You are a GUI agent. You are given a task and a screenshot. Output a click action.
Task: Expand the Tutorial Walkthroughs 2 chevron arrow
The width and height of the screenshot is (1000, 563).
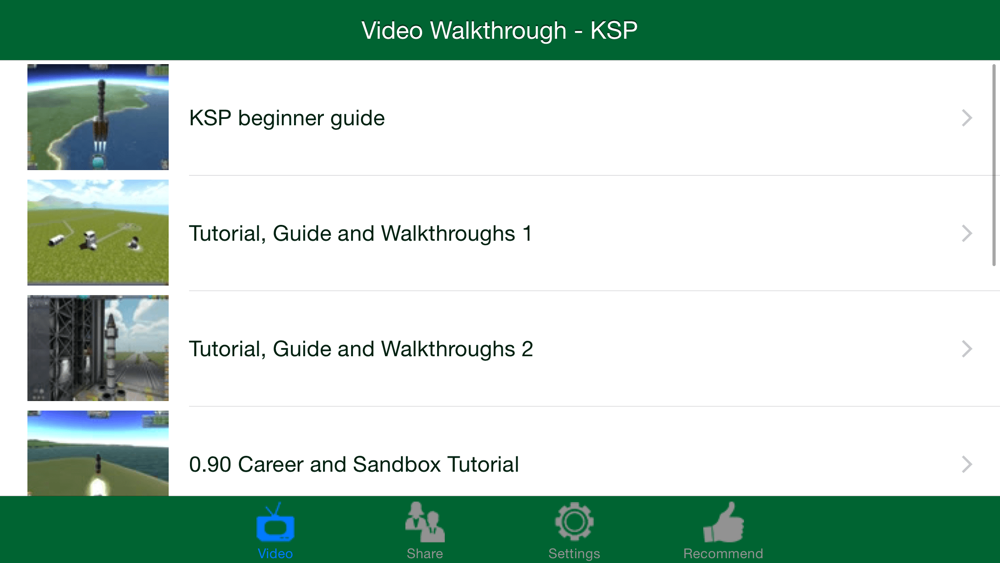(x=967, y=349)
